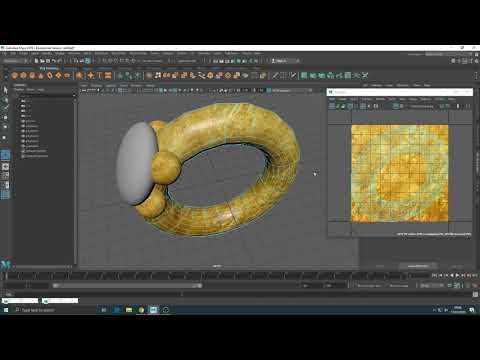Create a polygon plane from the shelf
The height and width of the screenshot is (360, 480).
pyautogui.click(x=58, y=76)
